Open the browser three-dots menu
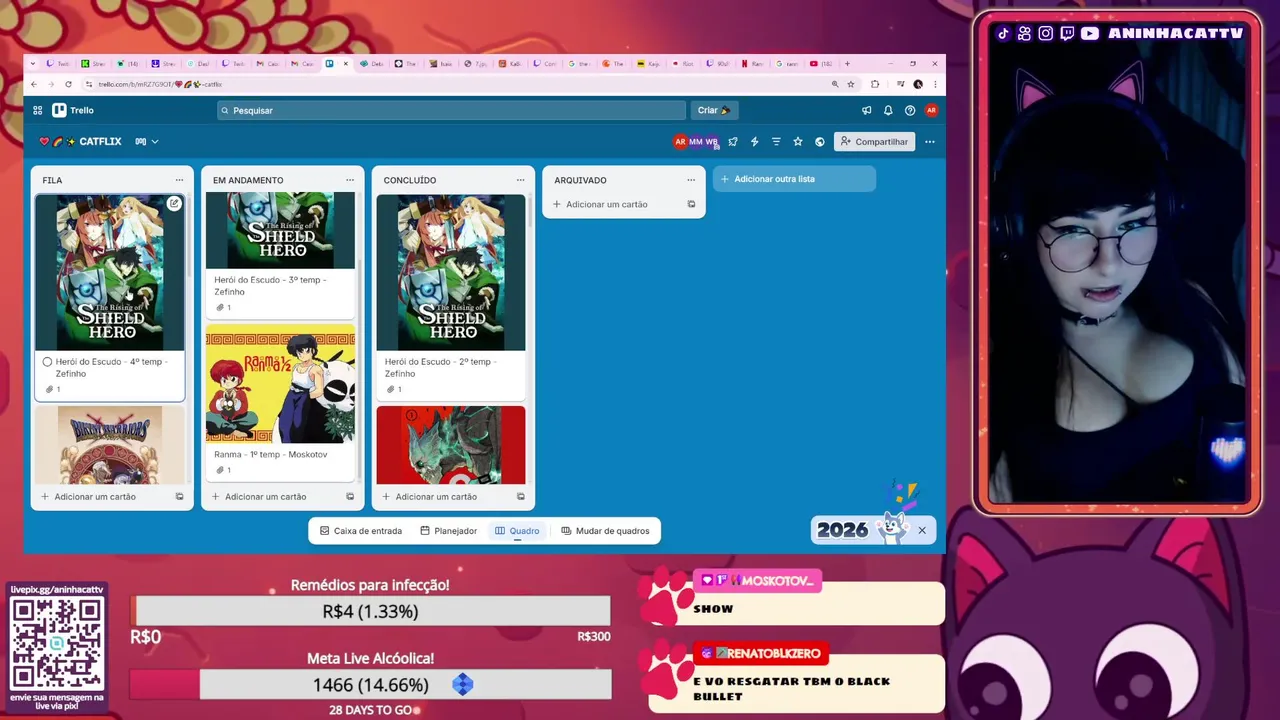1280x720 pixels. pos(935,84)
